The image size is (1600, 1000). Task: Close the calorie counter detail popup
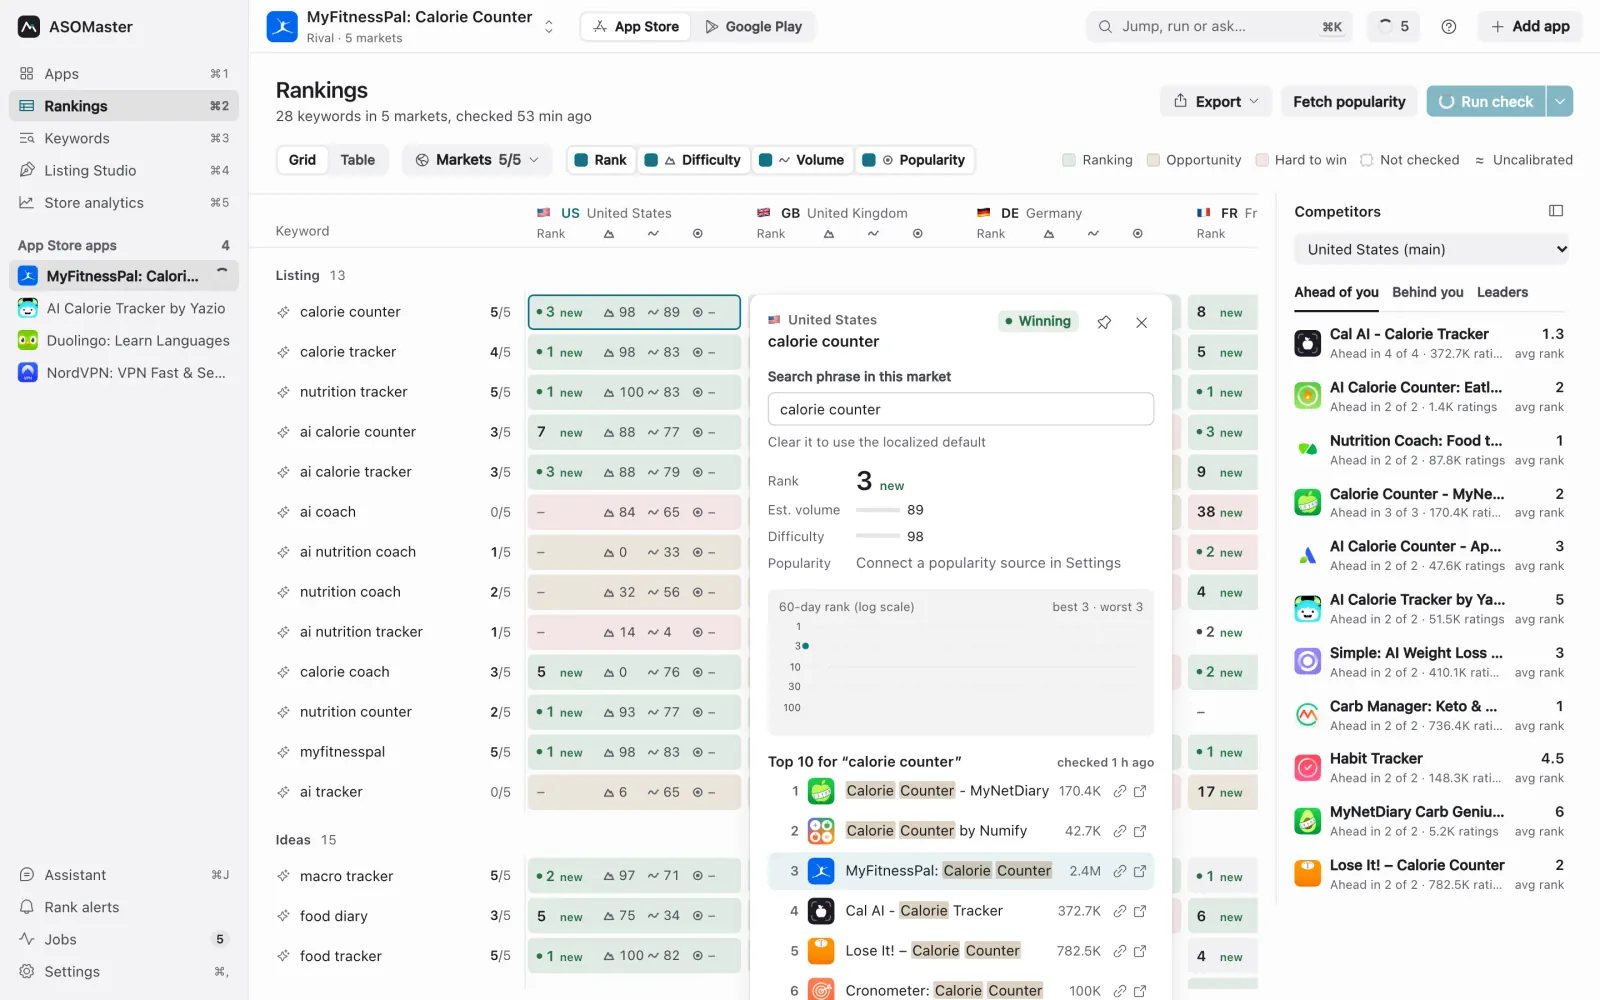[1141, 322]
